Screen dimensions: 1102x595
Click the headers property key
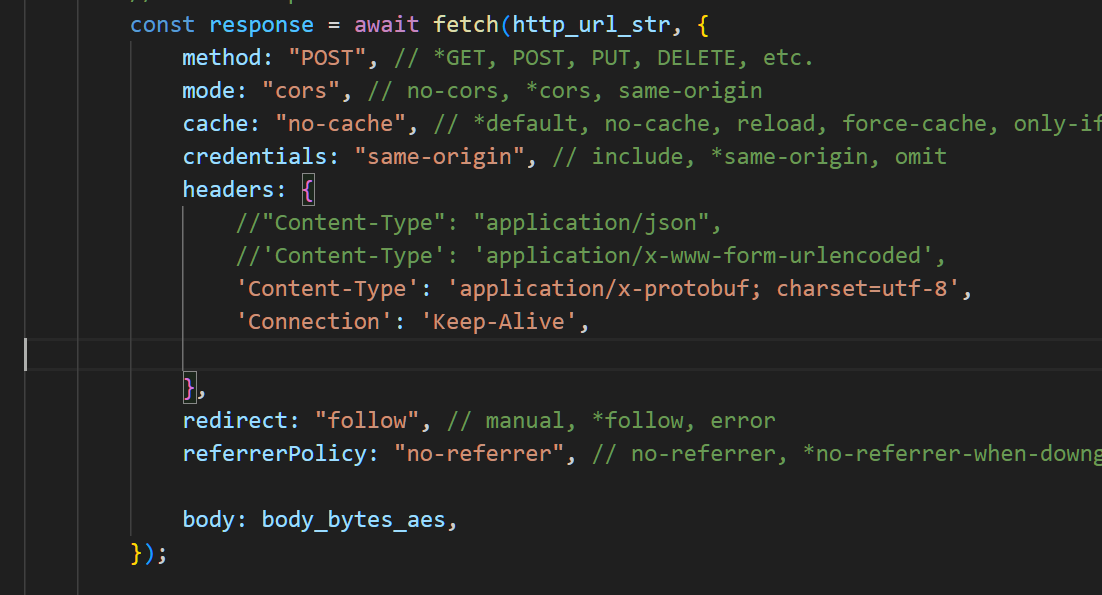[x=228, y=189]
